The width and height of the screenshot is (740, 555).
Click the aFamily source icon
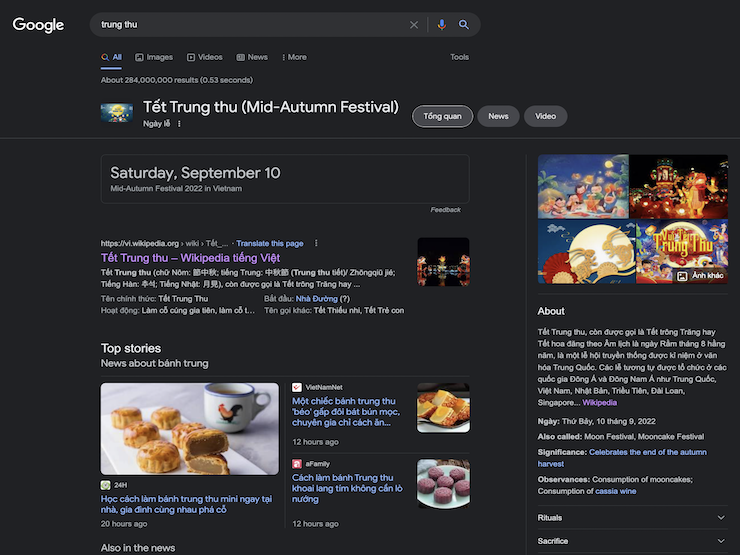[x=297, y=464]
